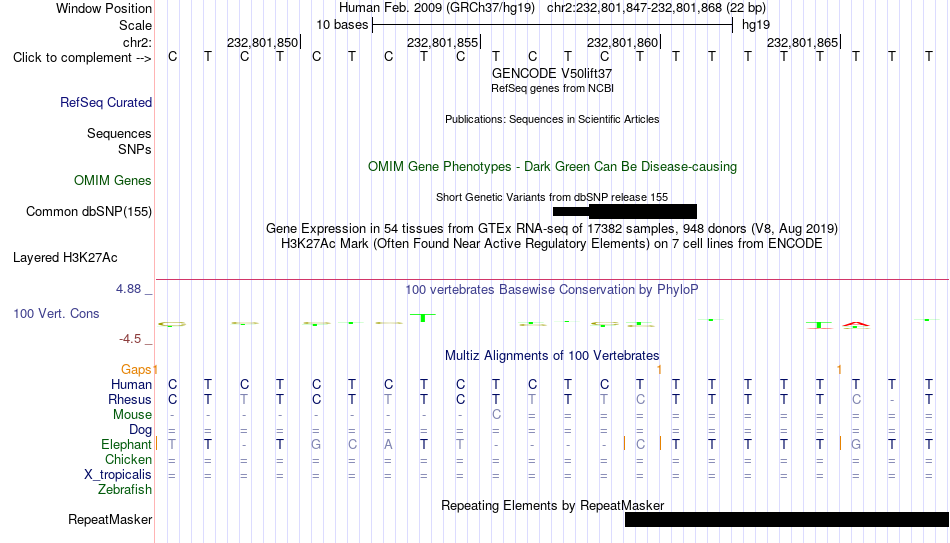Select the Elephant species row label
This screenshot has height=543, width=950.
(127, 444)
